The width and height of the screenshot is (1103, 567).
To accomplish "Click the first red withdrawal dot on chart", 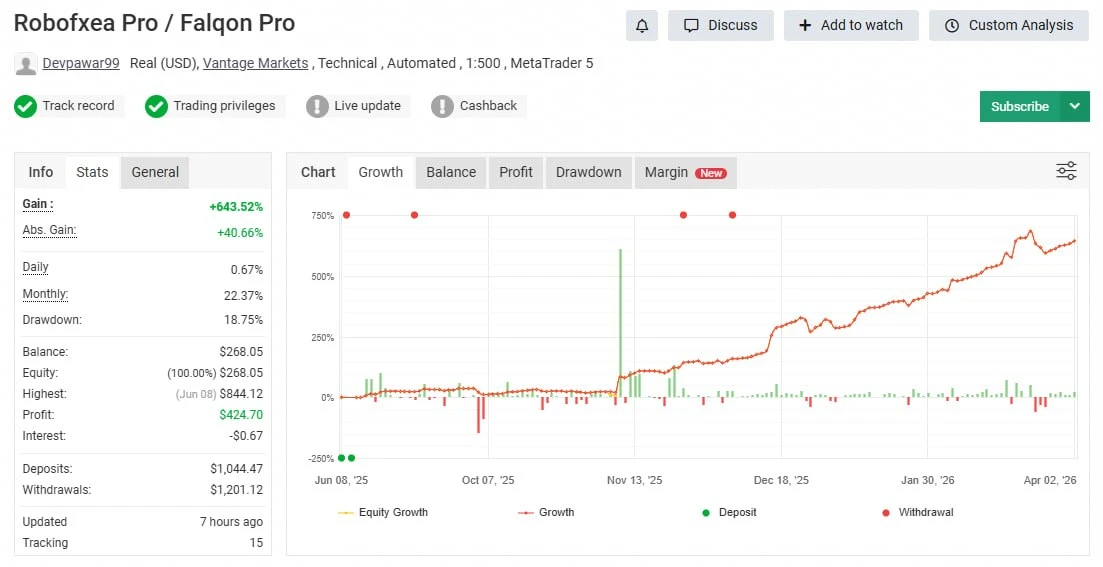I will pyautogui.click(x=346, y=215).
